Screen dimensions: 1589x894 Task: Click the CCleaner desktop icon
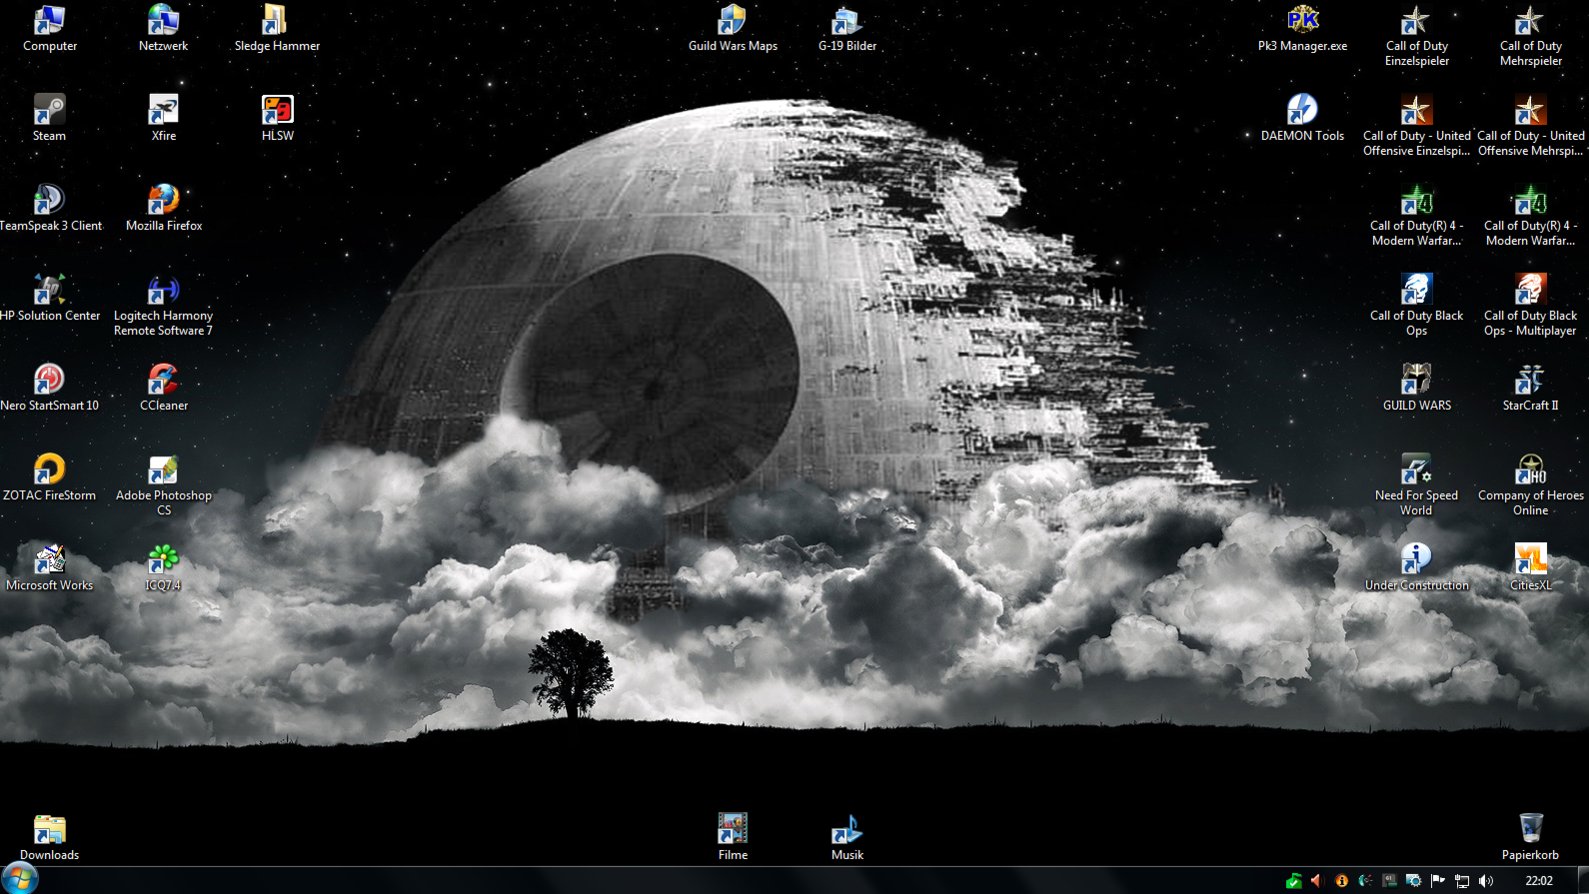click(163, 380)
